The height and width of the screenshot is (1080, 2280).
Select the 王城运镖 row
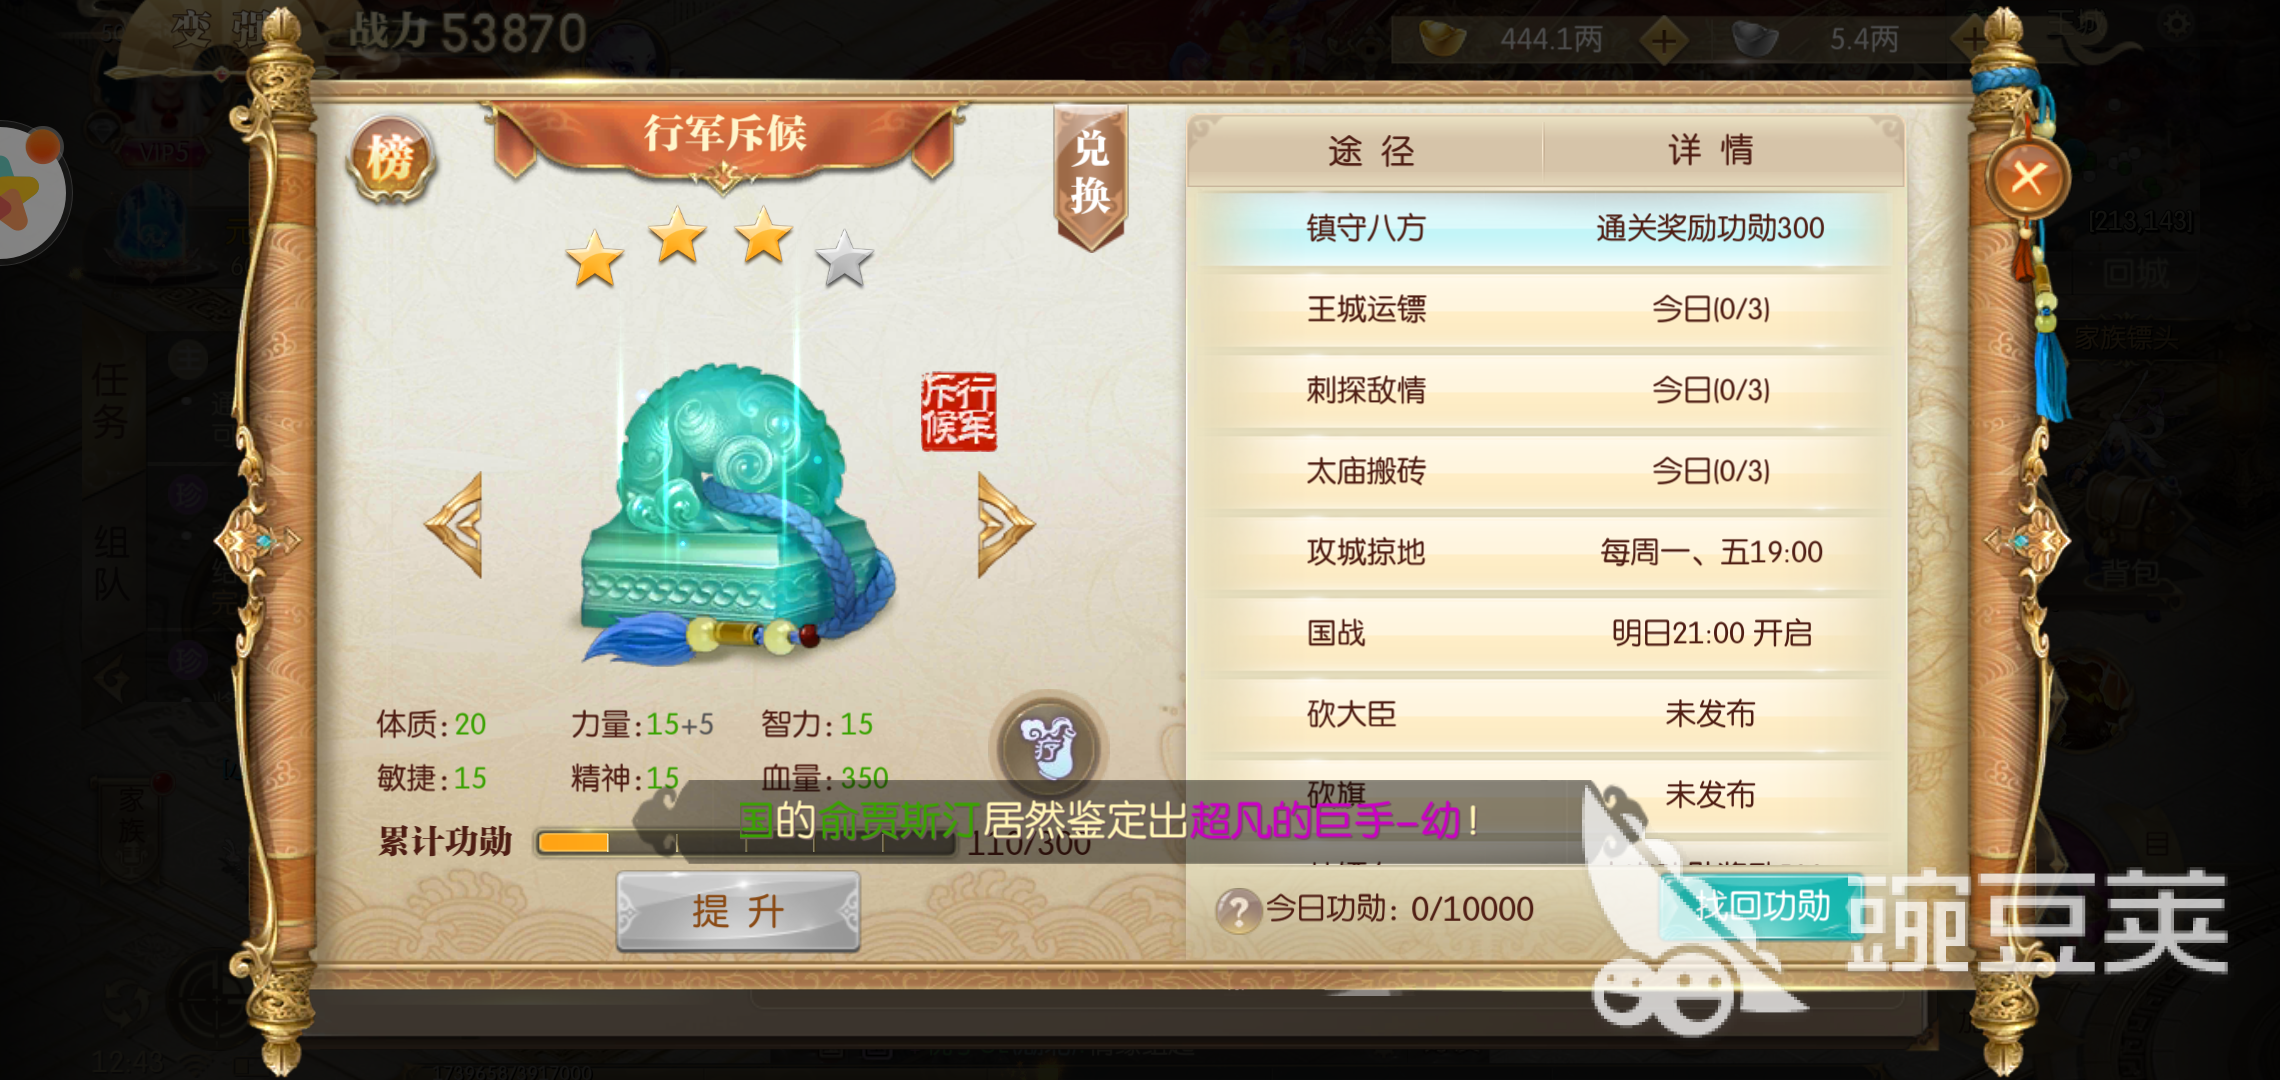[x=1544, y=310]
